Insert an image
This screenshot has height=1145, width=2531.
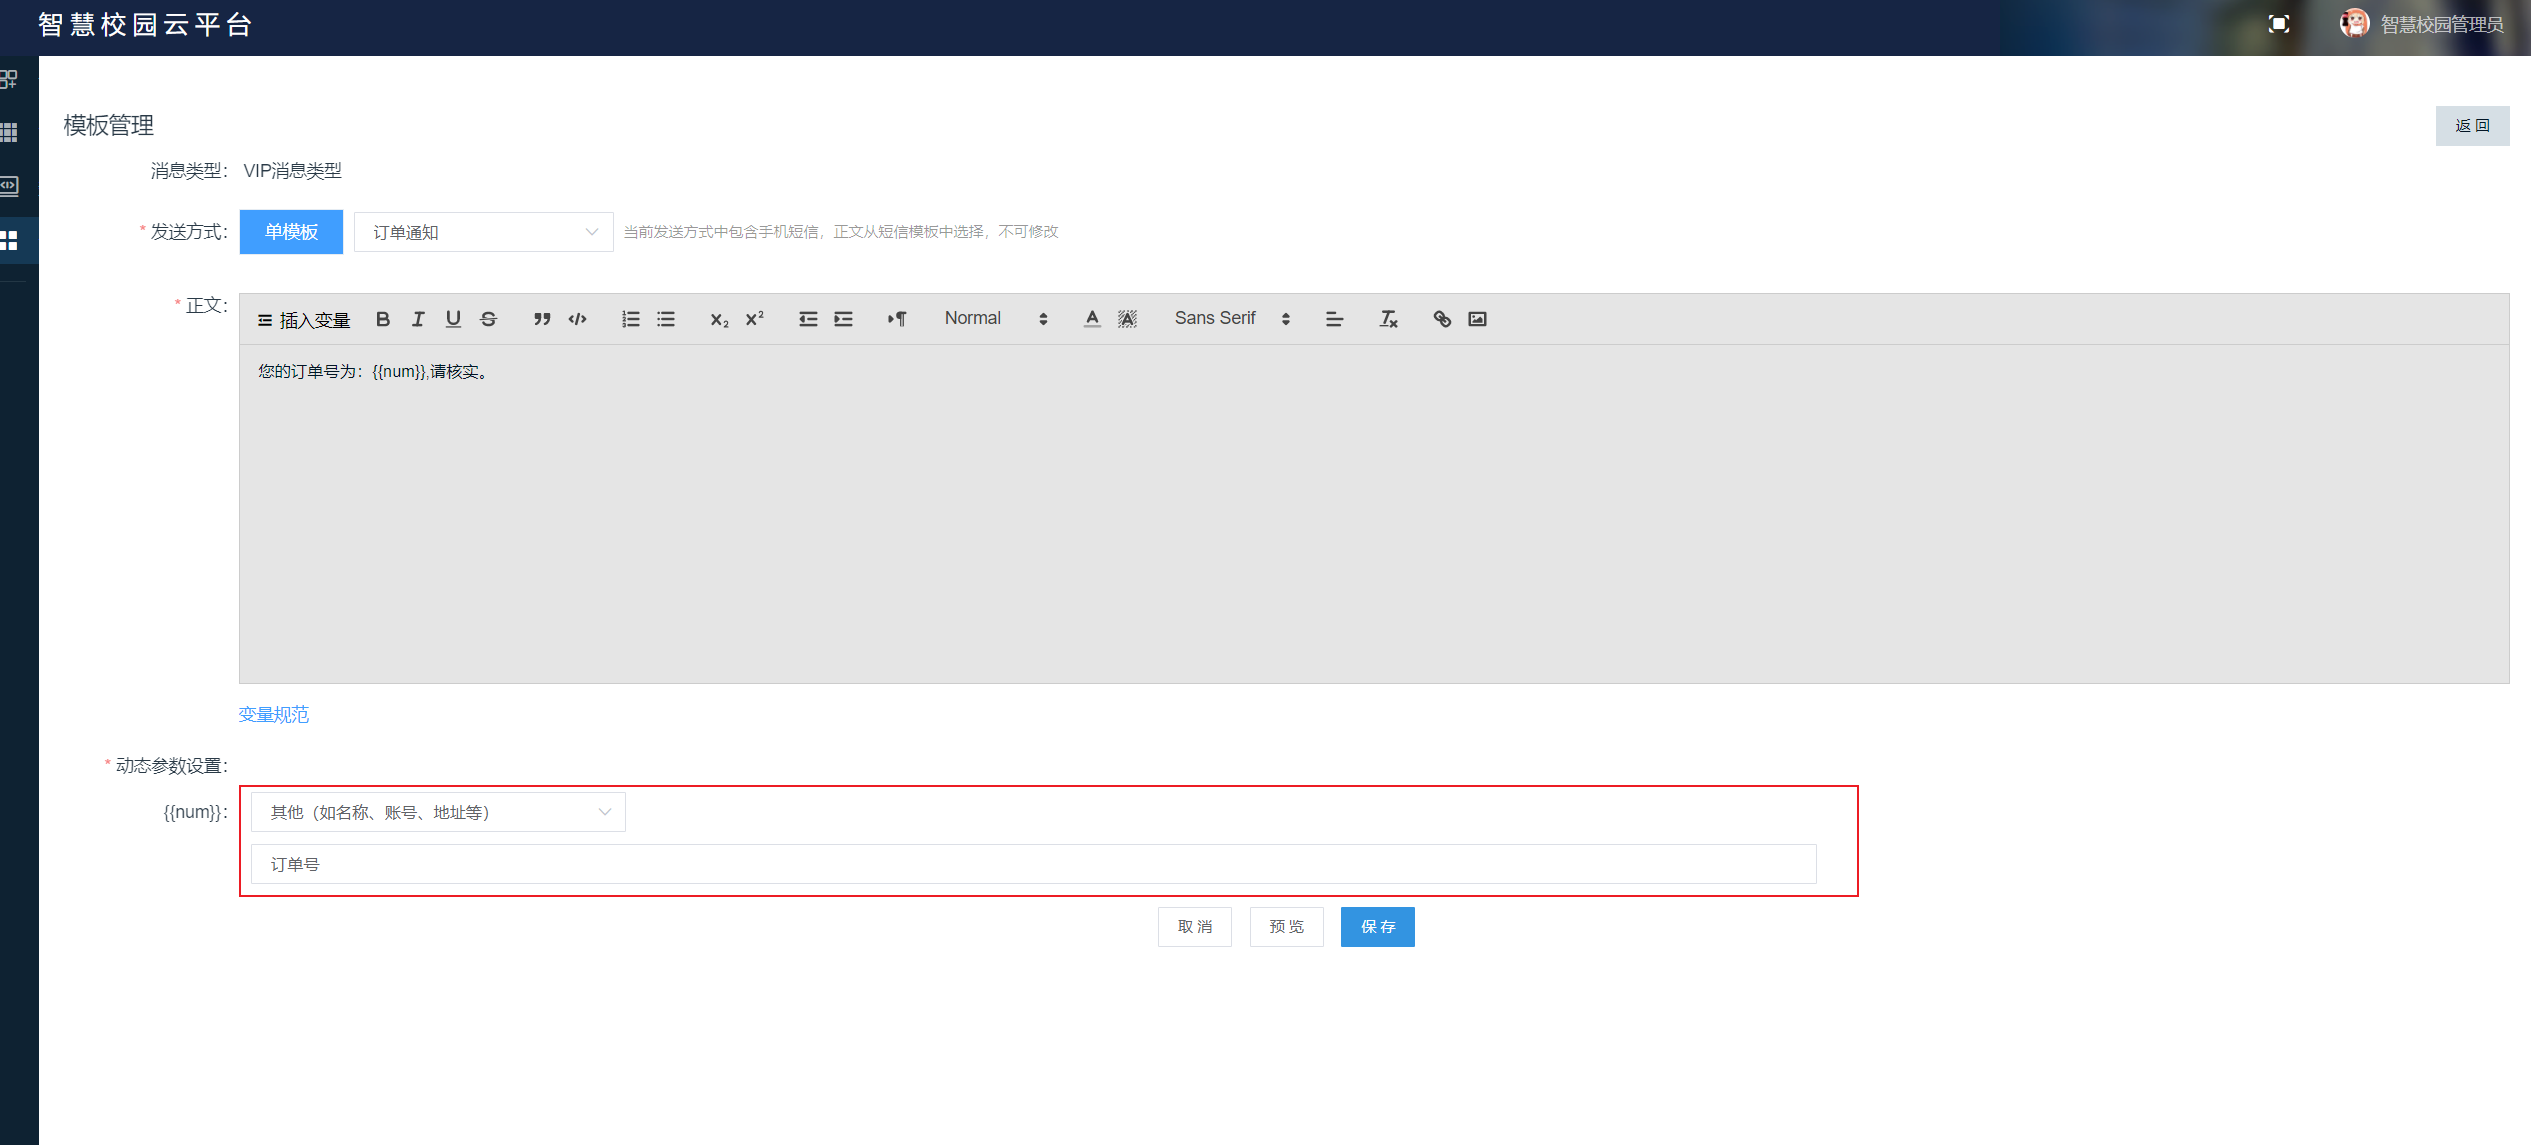1477,319
